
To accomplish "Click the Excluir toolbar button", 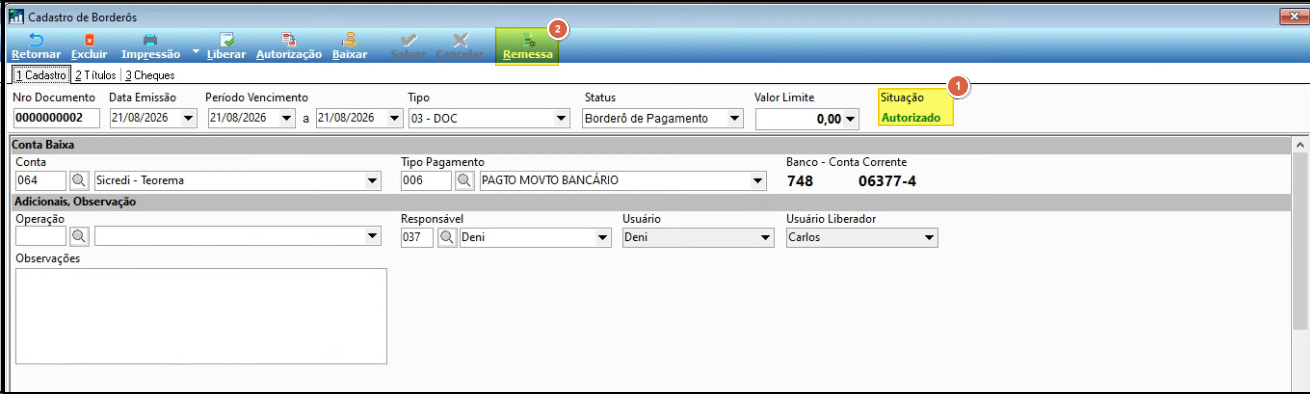I will (89, 47).
